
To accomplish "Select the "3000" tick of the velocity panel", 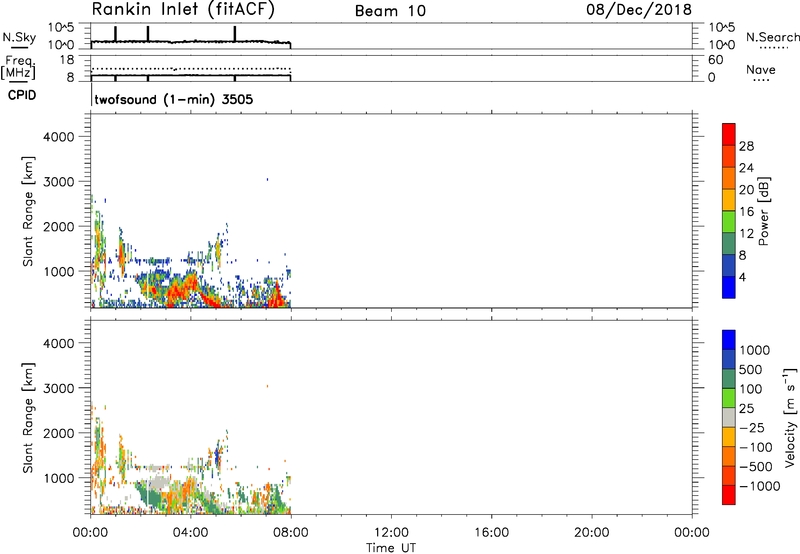I will [x=58, y=388].
